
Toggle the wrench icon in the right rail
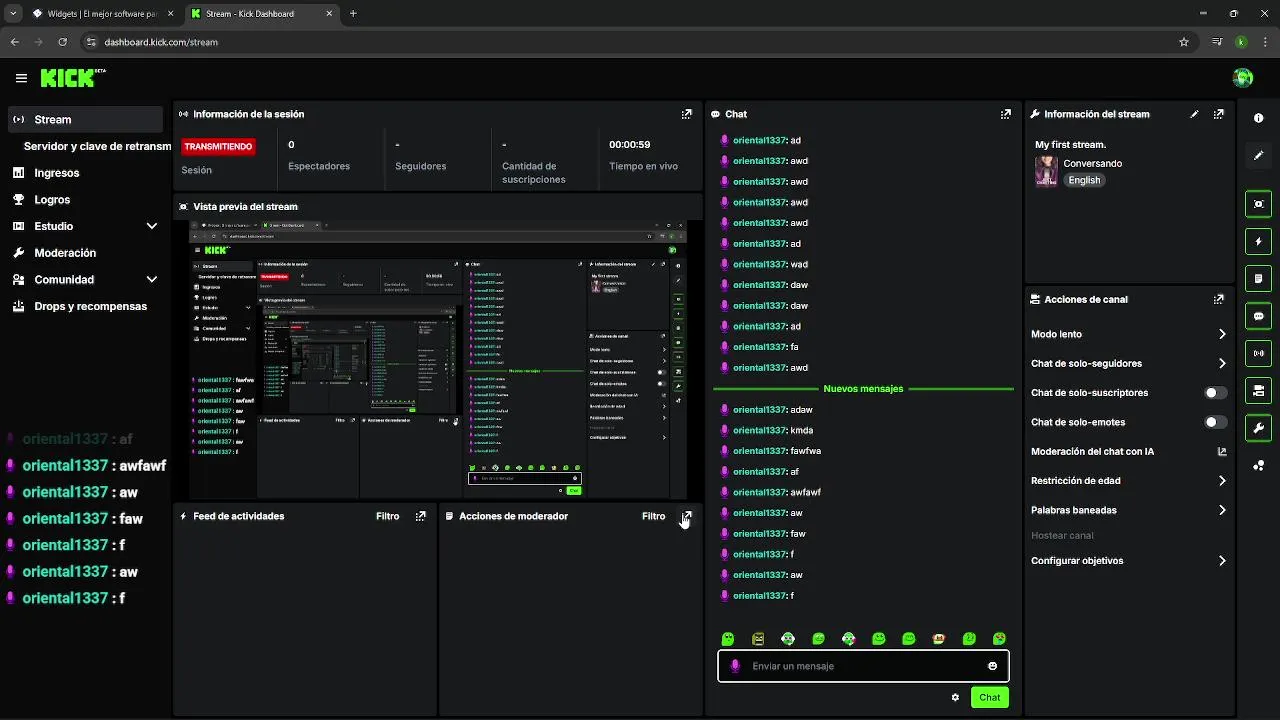click(x=1258, y=428)
